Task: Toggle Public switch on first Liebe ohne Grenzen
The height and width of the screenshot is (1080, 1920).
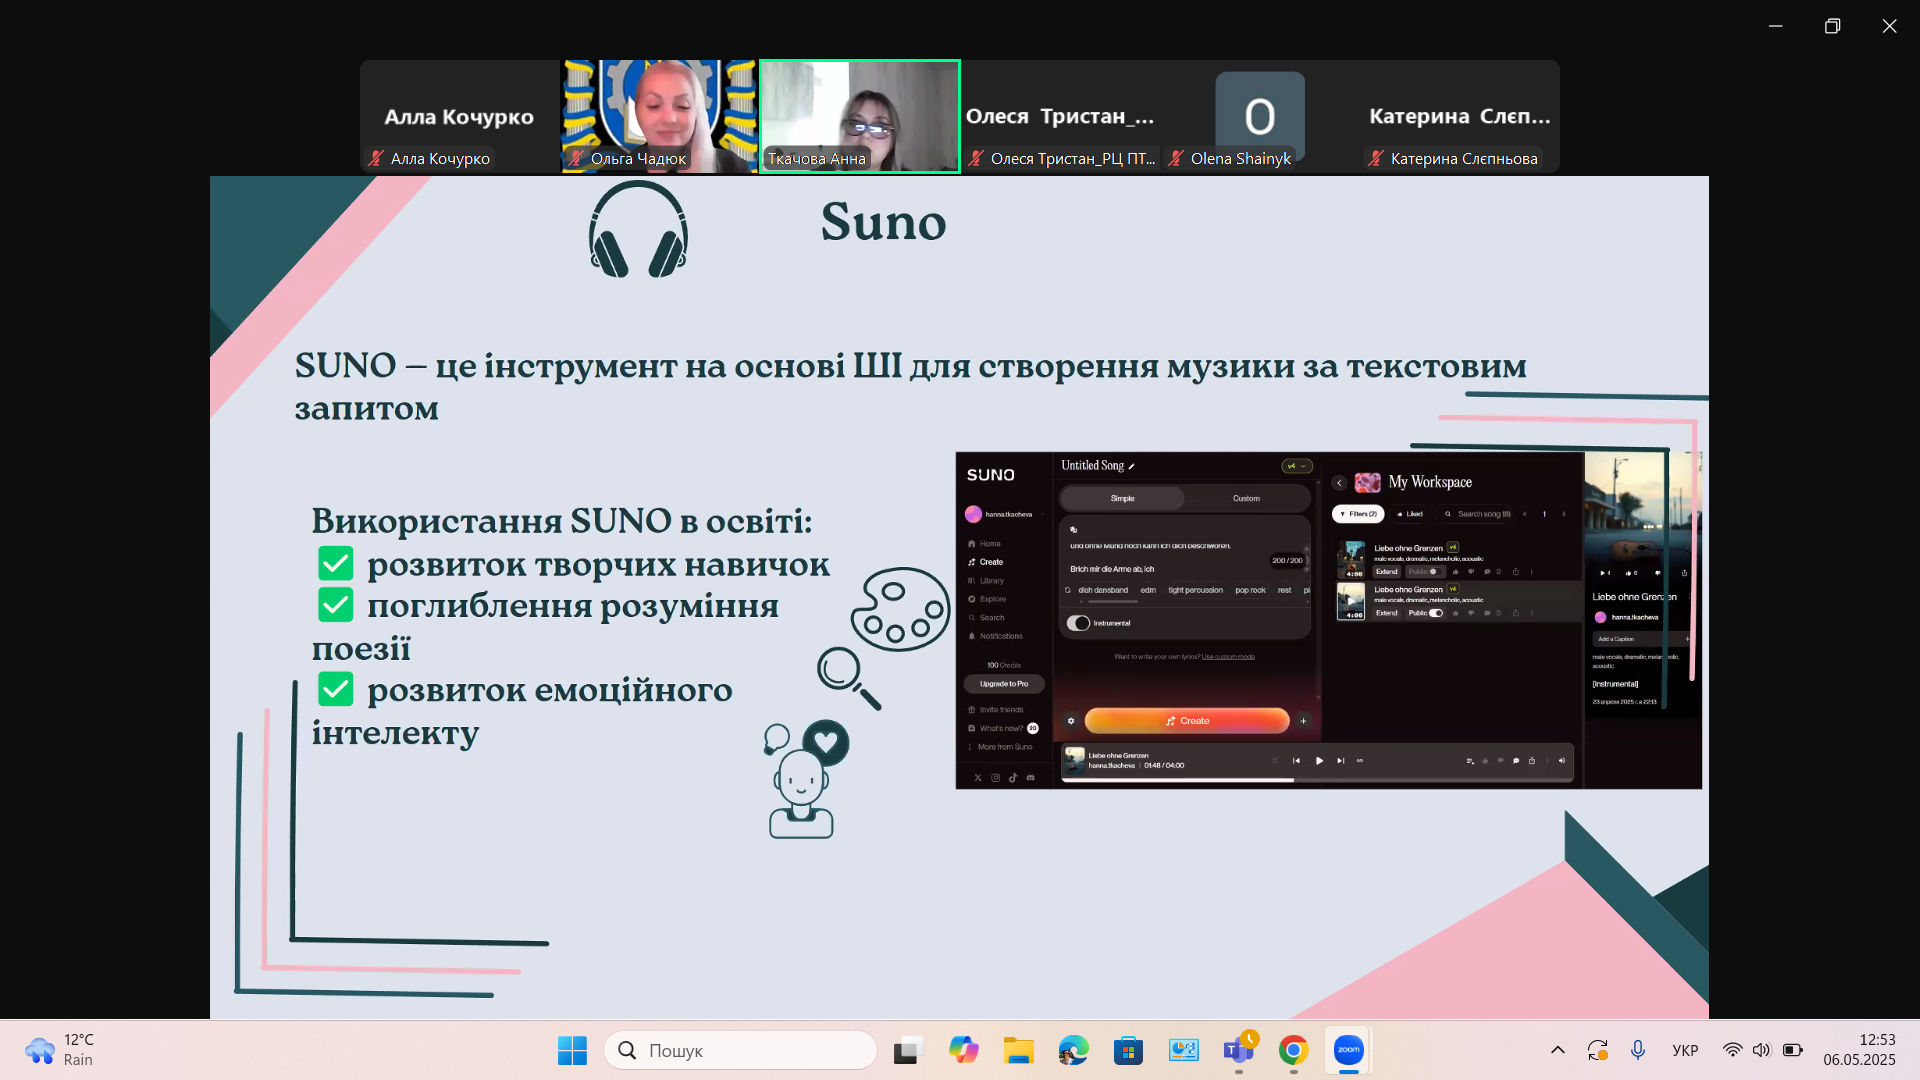Action: tap(1434, 572)
